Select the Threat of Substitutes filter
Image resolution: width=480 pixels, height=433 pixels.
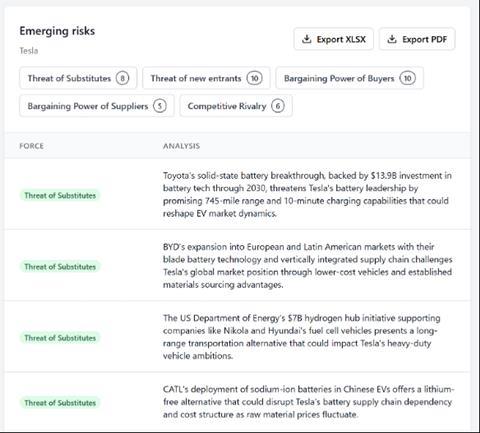pos(78,78)
